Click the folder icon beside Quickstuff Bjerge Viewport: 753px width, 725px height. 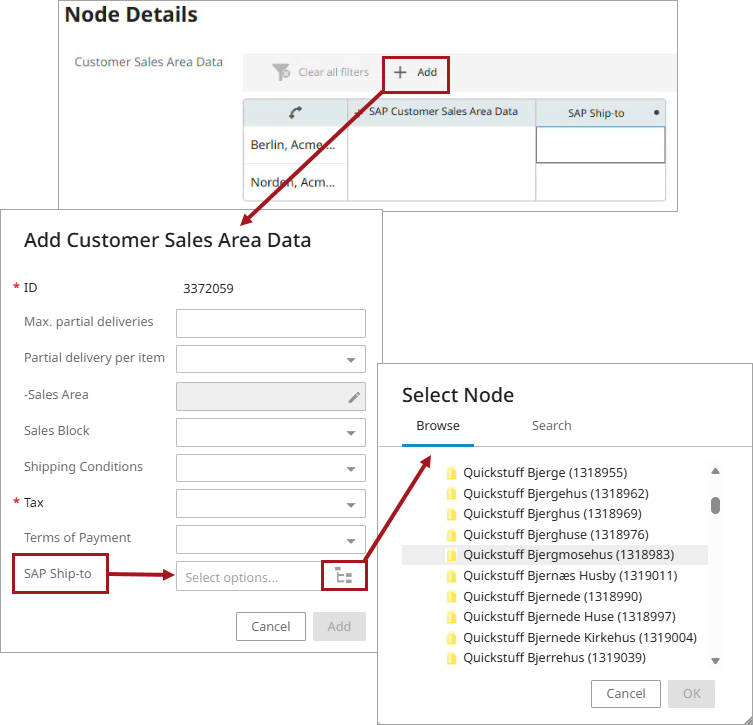(x=451, y=473)
